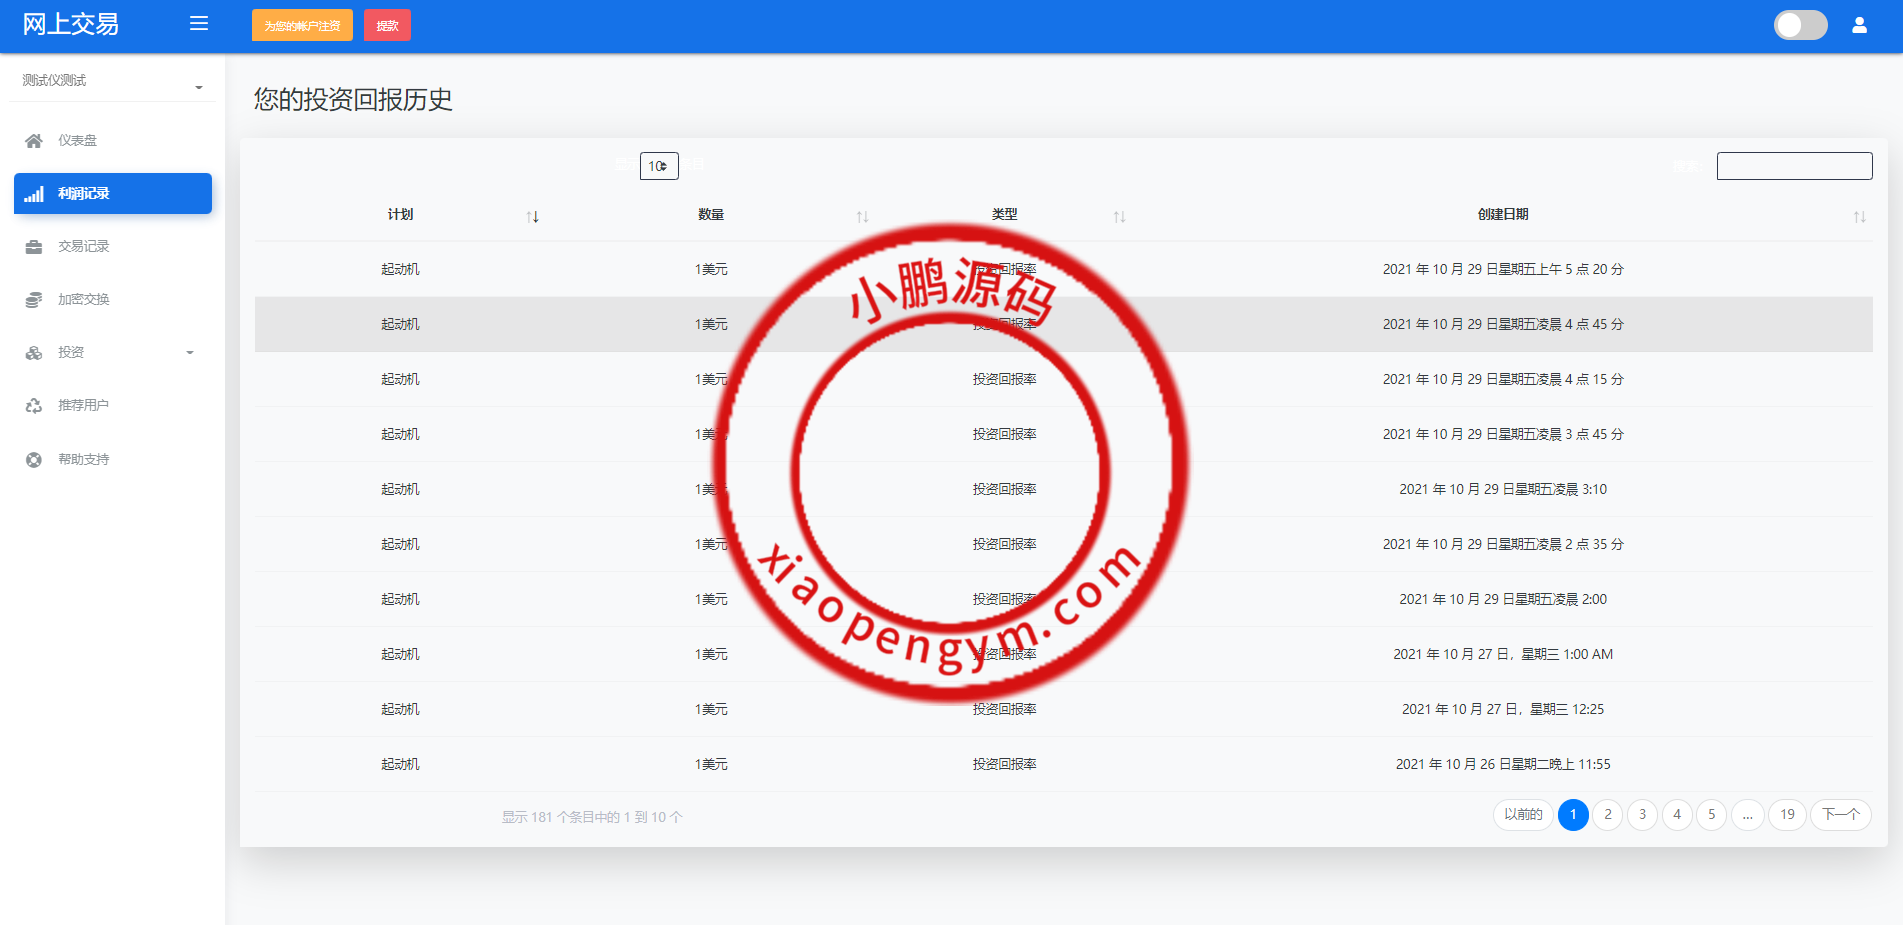The width and height of the screenshot is (1903, 925).
Task: Click the 推荐用户 recycle icon
Action: 34,406
